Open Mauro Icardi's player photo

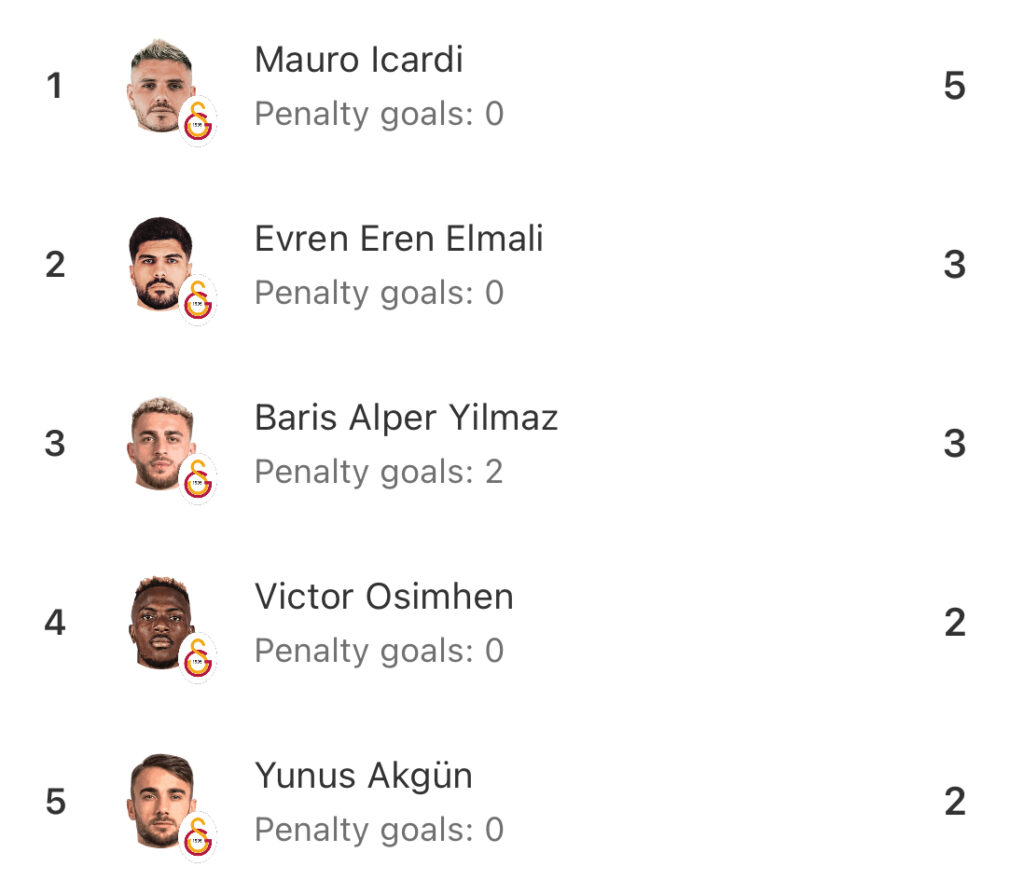click(x=161, y=86)
